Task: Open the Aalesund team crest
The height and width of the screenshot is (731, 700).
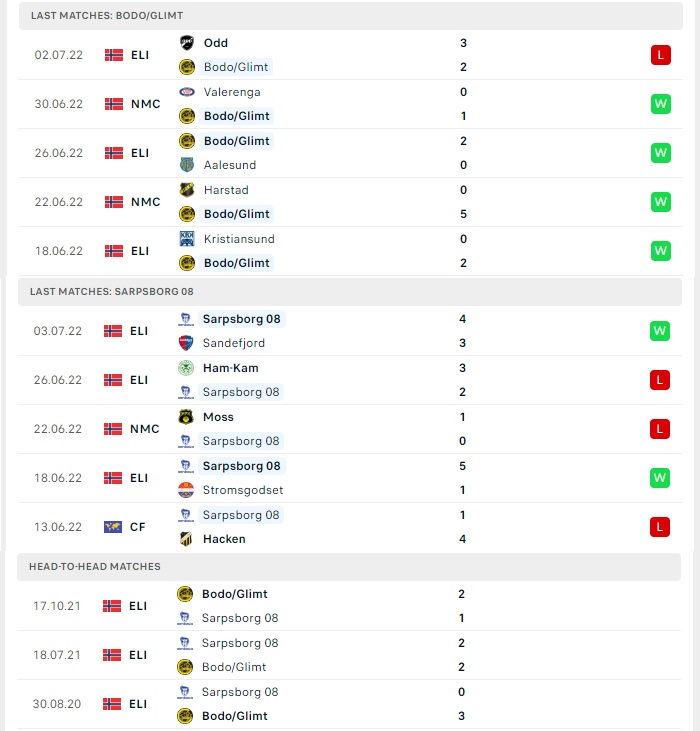Action: point(187,165)
